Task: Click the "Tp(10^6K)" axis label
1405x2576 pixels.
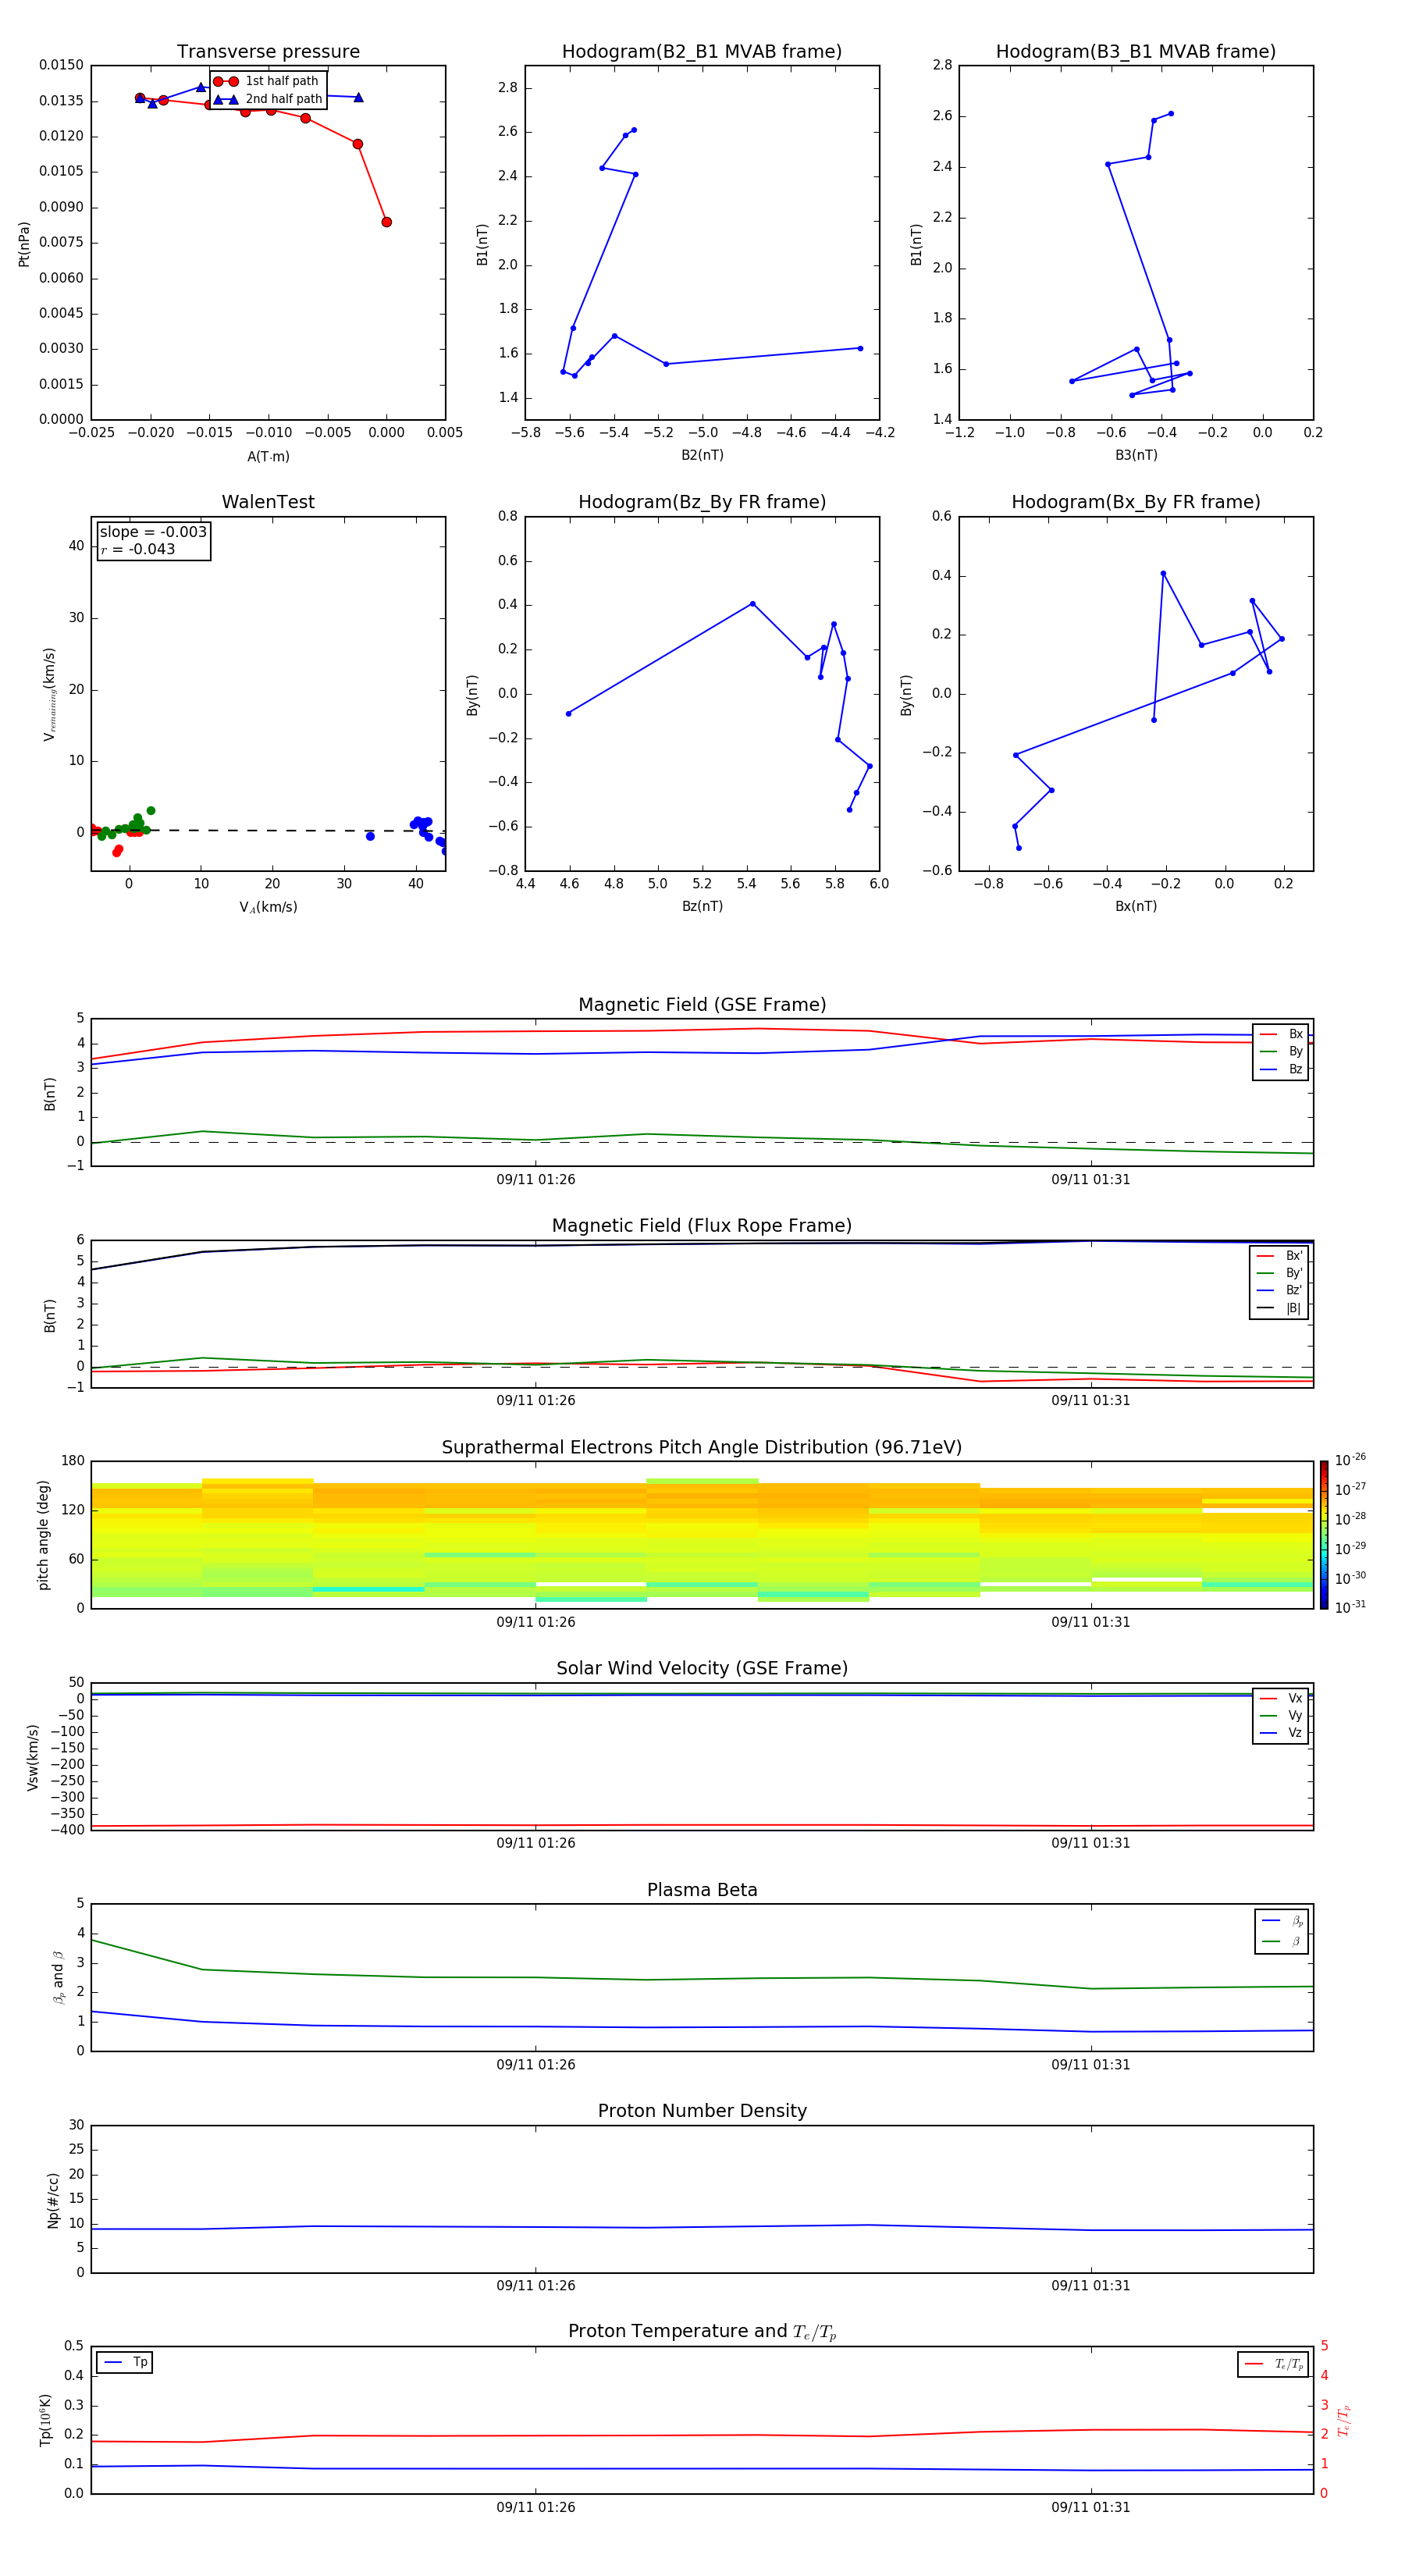Action: [45, 2420]
